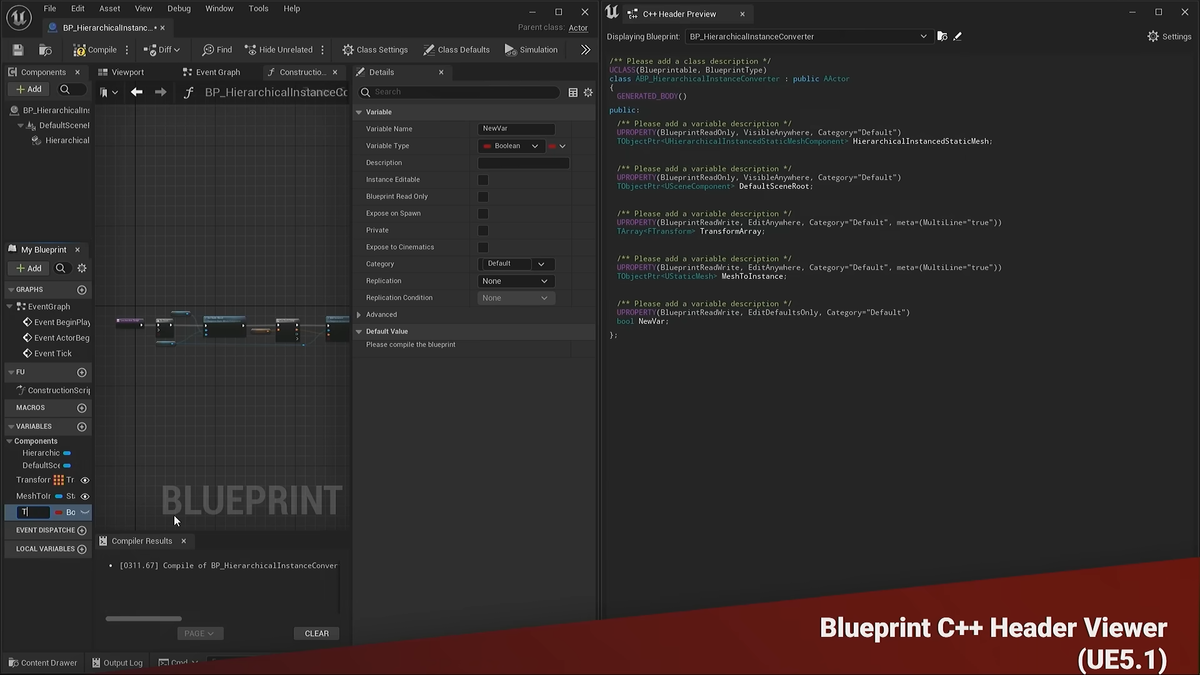Image resolution: width=1200 pixels, height=675 pixels.
Task: Open Settings in C++ Header Preview window
Action: coord(1169,36)
